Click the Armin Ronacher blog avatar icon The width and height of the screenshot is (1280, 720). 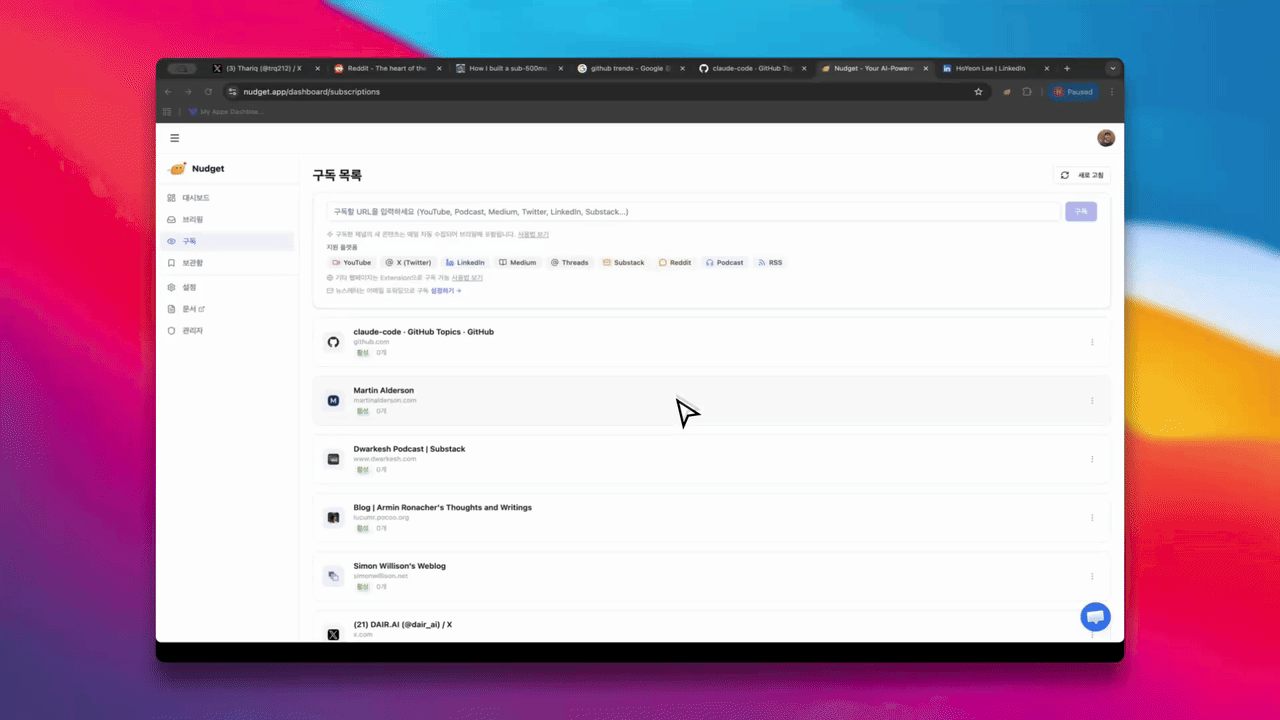click(334, 517)
